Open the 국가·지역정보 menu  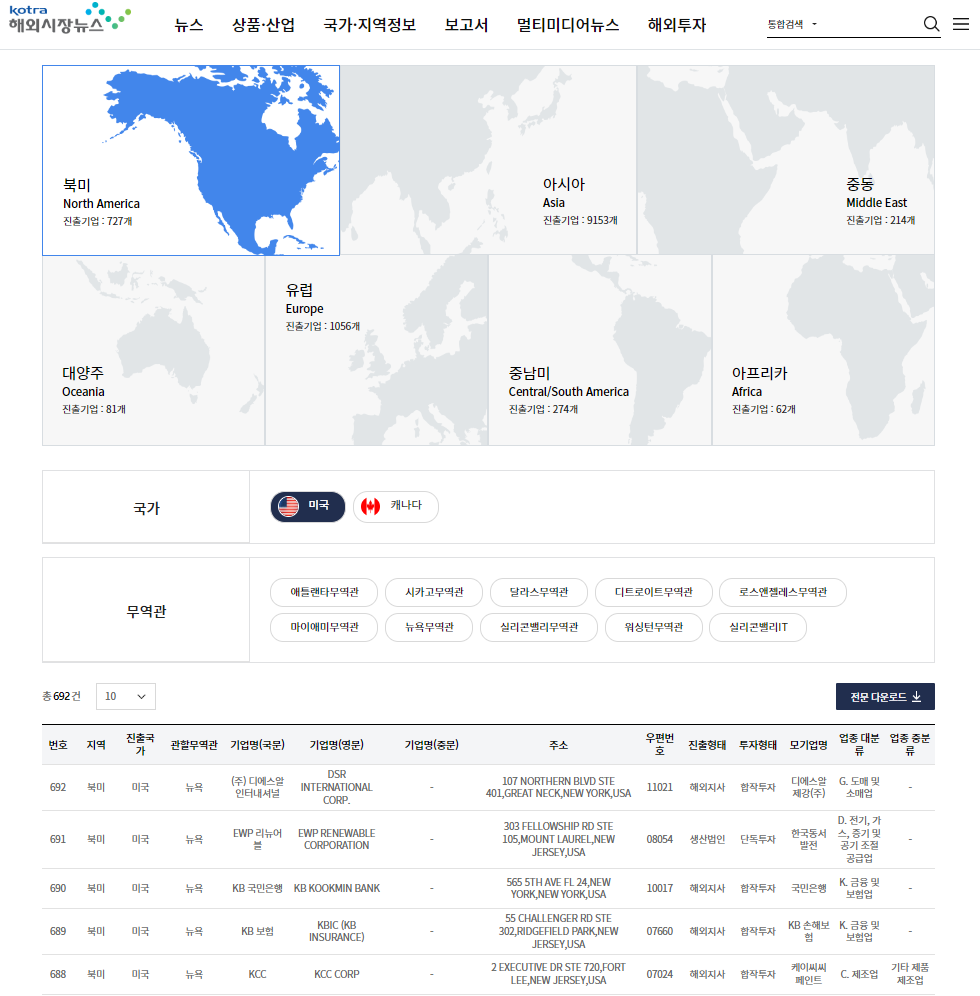[370, 25]
